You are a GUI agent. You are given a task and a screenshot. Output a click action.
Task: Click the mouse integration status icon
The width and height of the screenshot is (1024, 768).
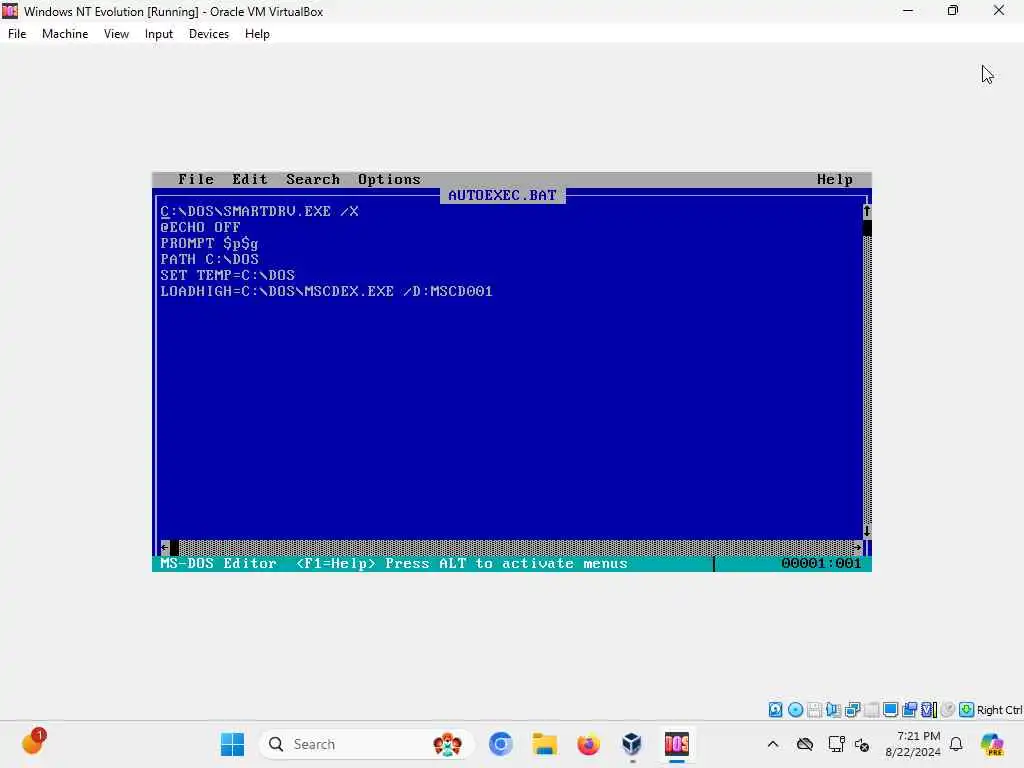coord(948,710)
